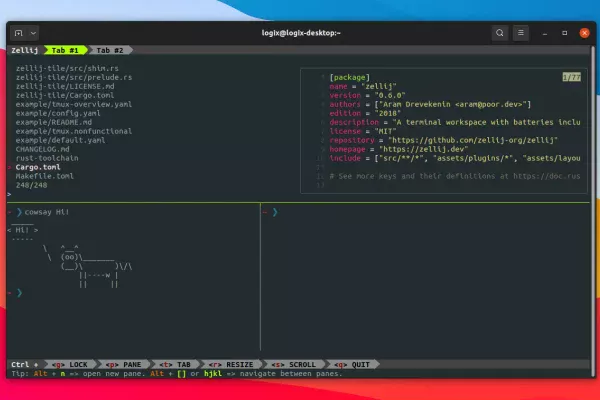Click the Ctrl + status bar label
Screen dimensions: 600x400
click(25, 364)
